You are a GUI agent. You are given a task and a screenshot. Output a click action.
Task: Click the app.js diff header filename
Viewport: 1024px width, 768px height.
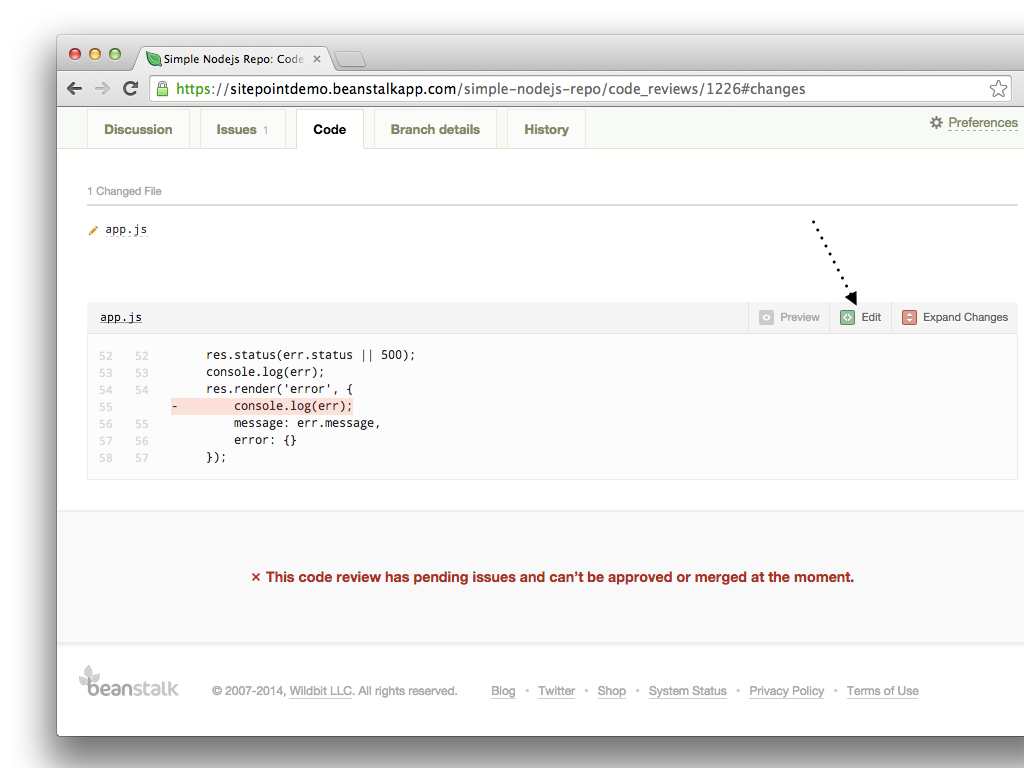(121, 317)
